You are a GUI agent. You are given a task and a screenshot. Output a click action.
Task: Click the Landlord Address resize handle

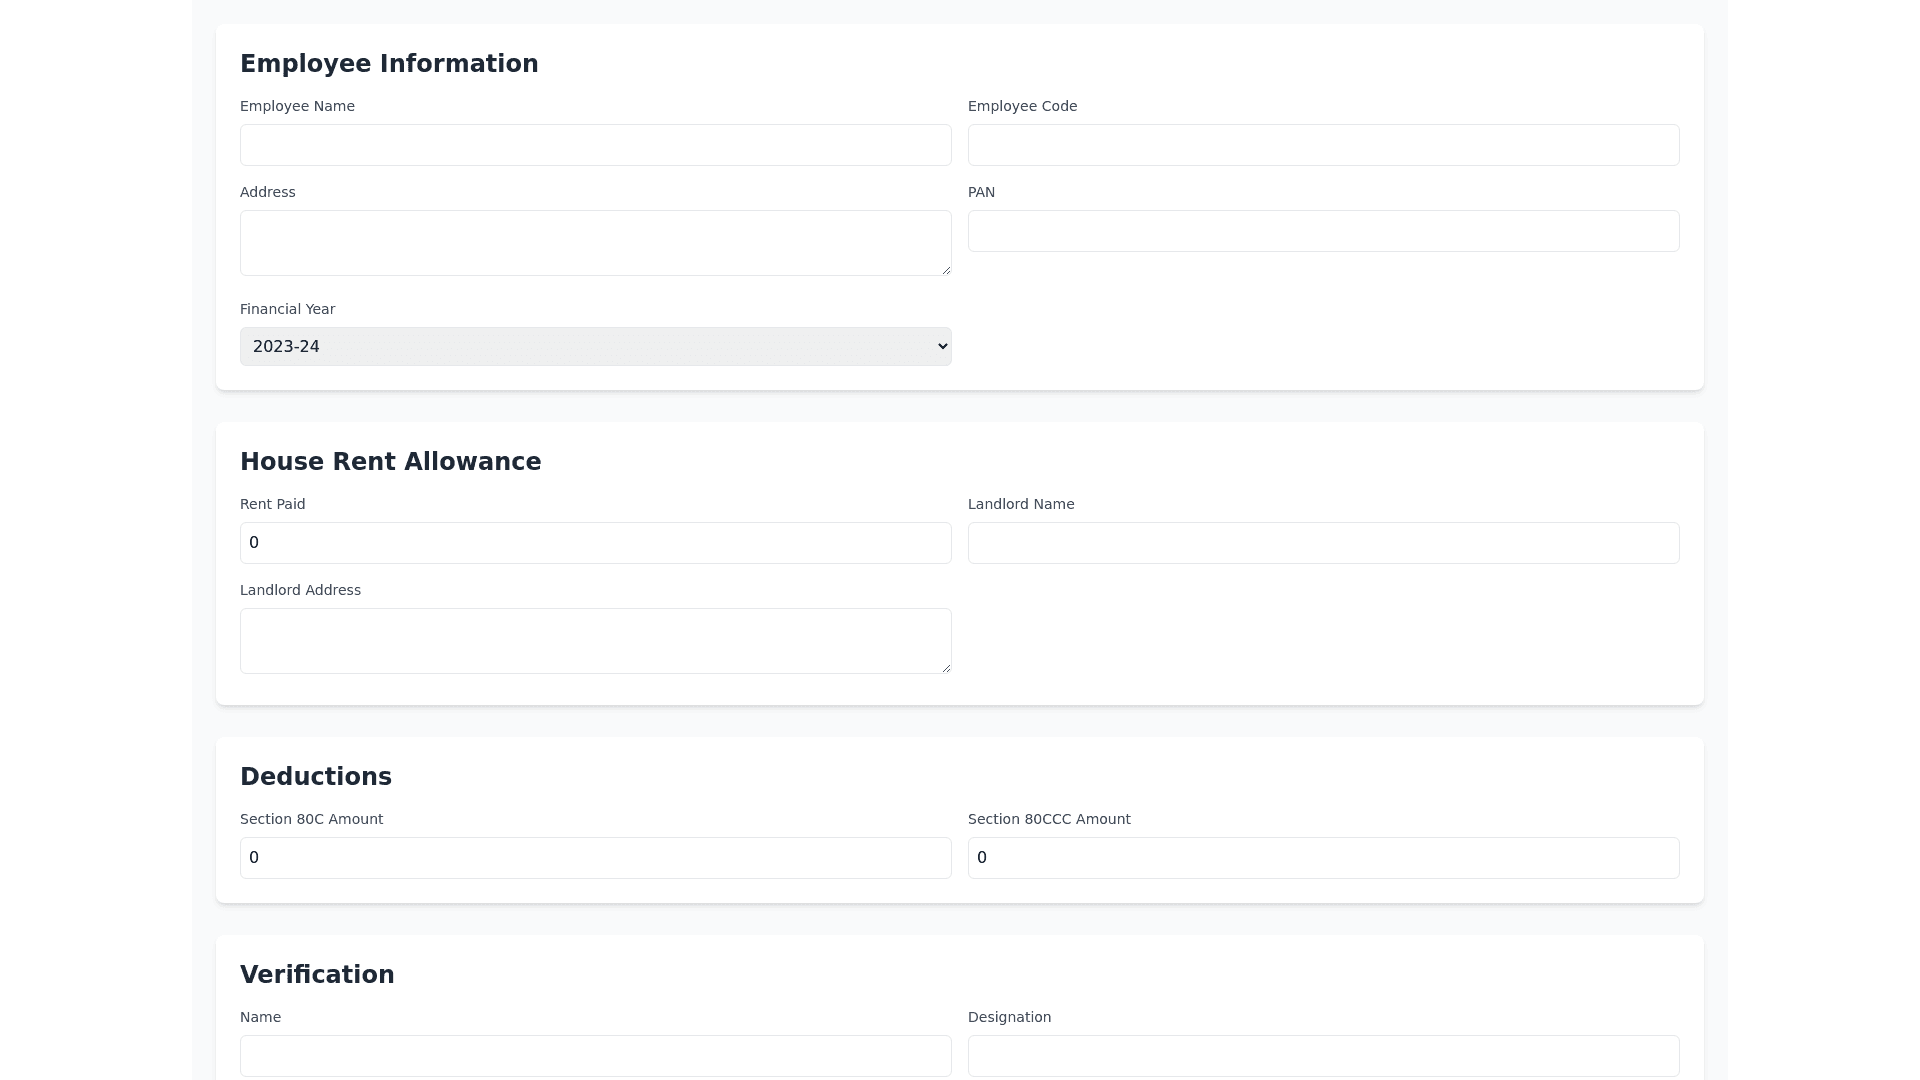coord(945,668)
